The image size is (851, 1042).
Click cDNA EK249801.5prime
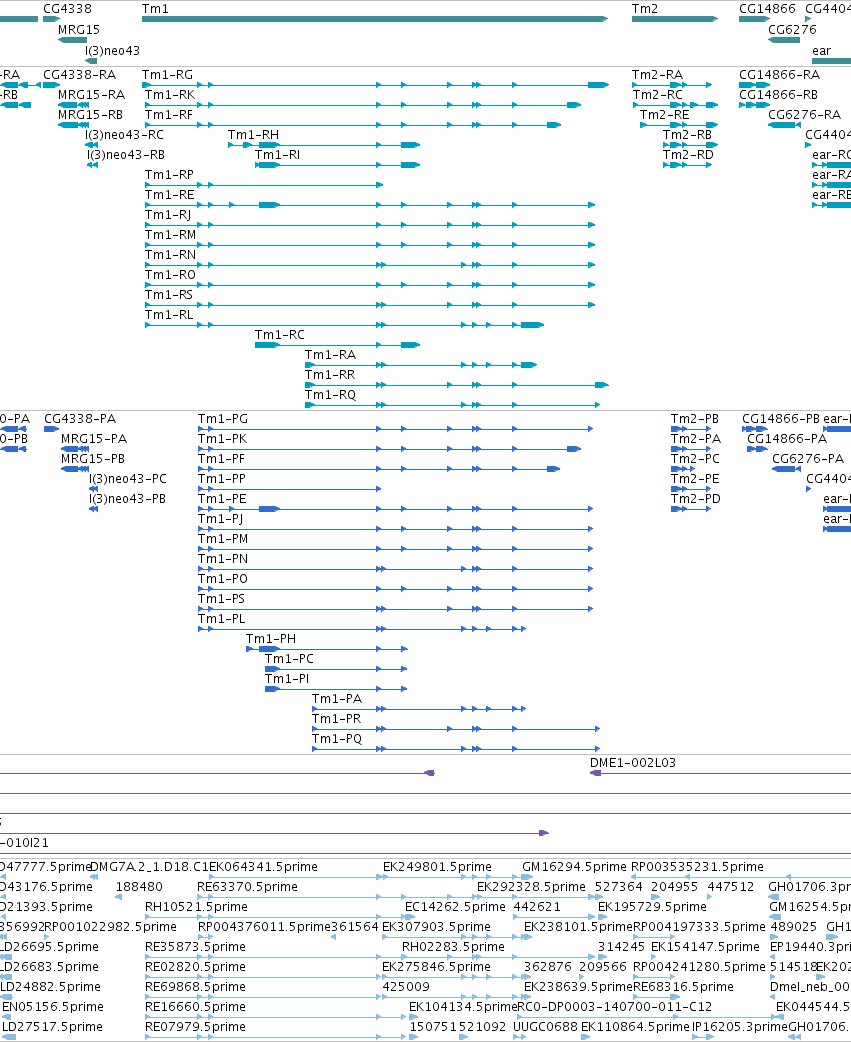pos(437,867)
